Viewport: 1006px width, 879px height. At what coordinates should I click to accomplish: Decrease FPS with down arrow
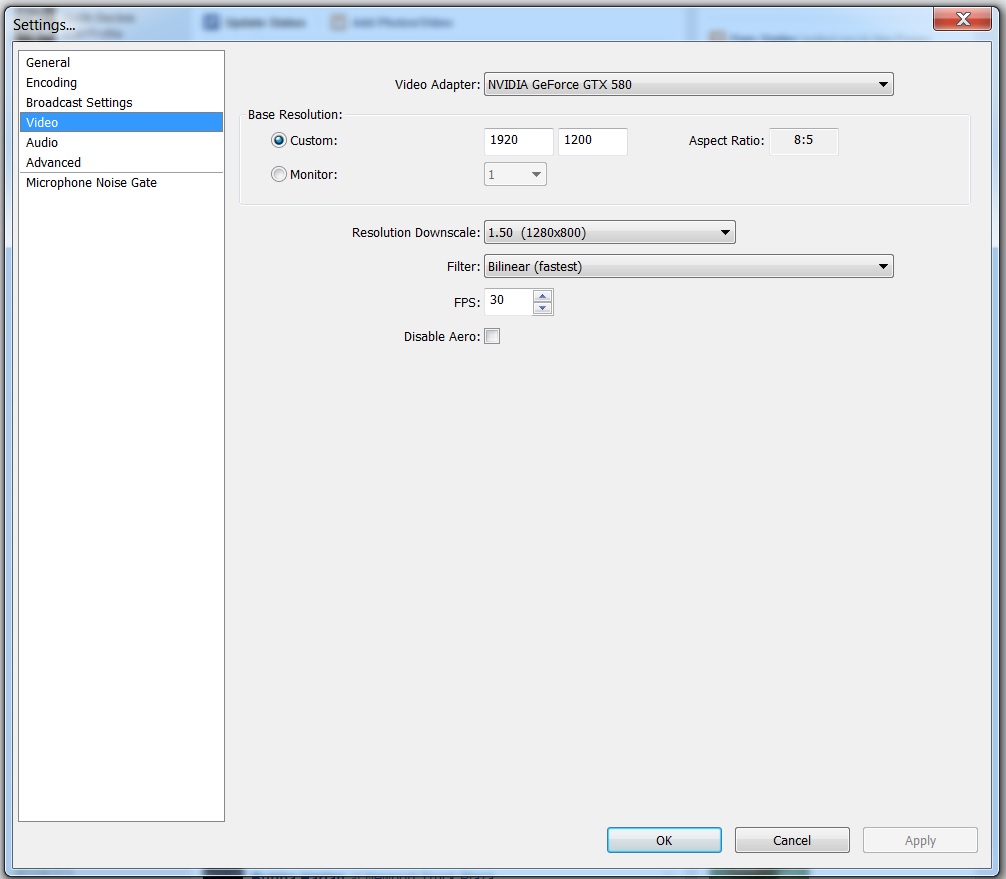(x=543, y=308)
